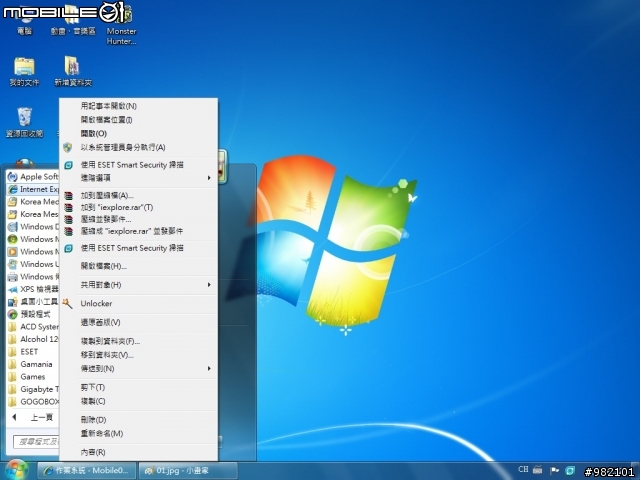This screenshot has width=640, height=480.
Task: Open 內容(R) properties entry
Action: tap(139, 452)
